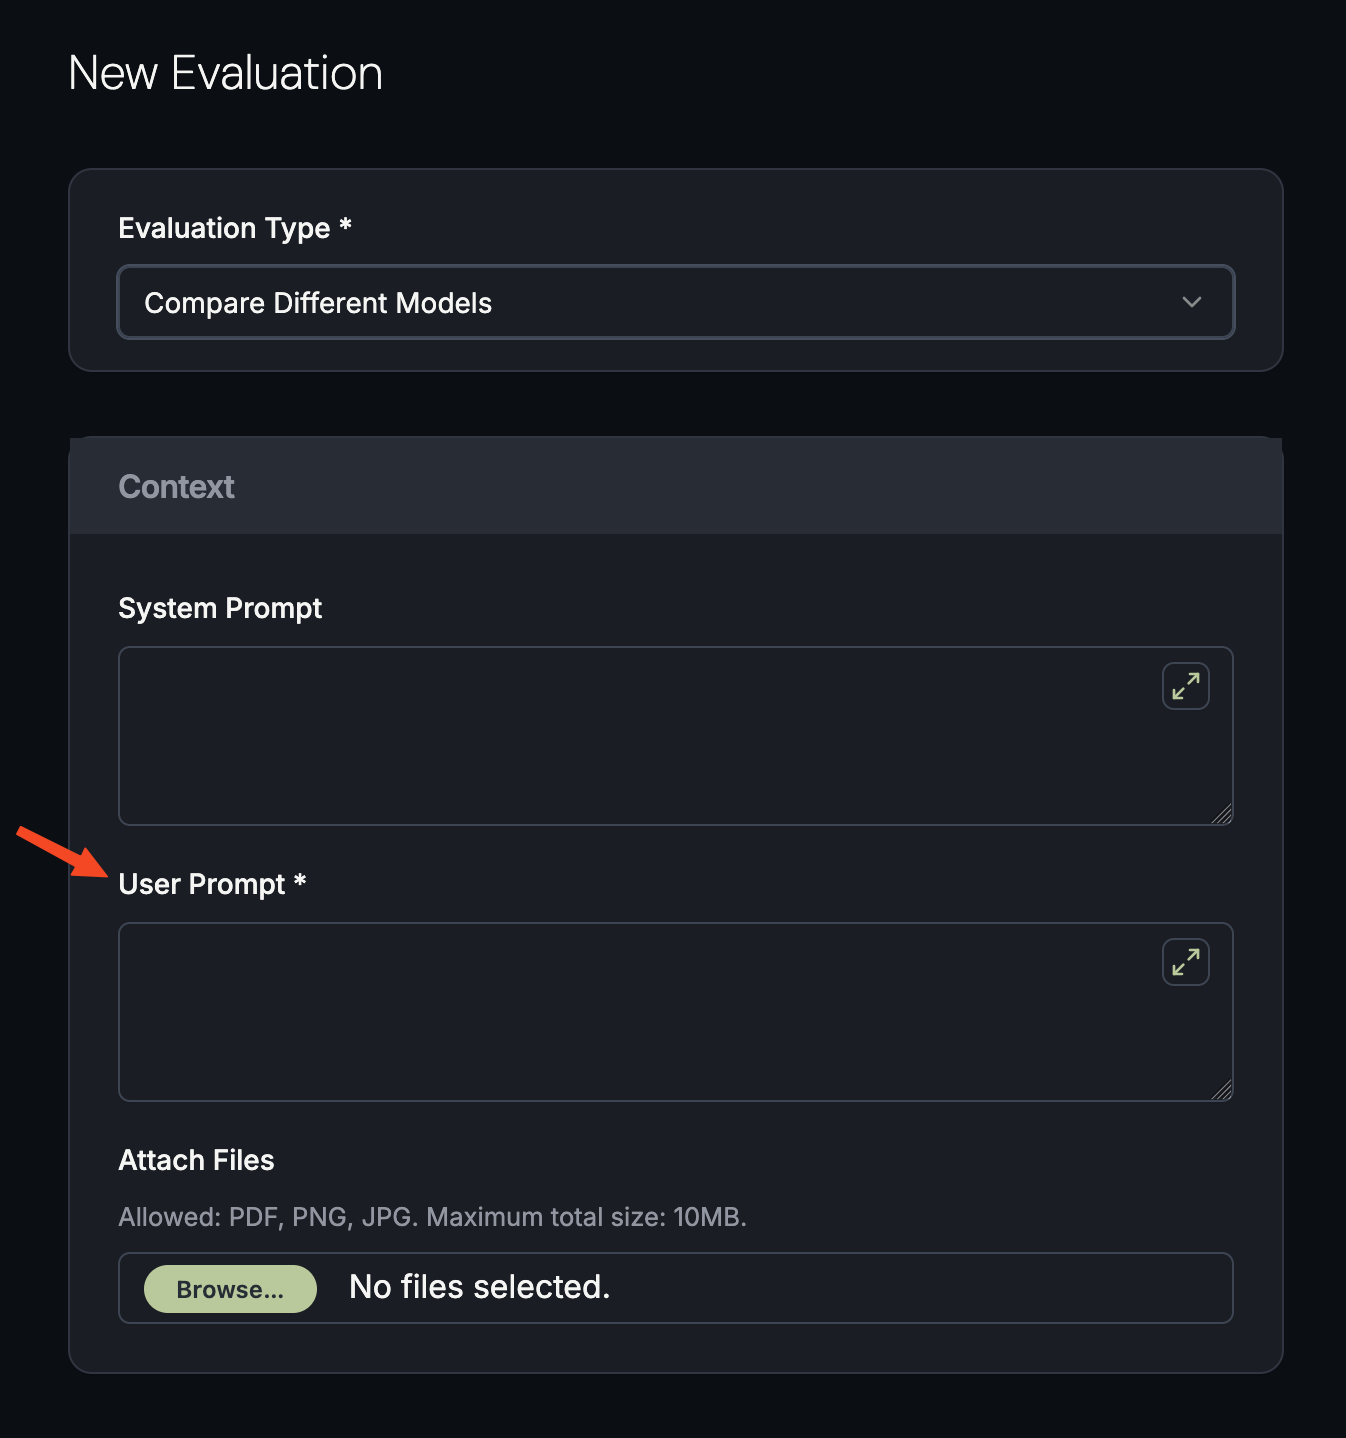The image size is (1346, 1438).
Task: Click the User Prompt label
Action: pyautogui.click(x=202, y=884)
